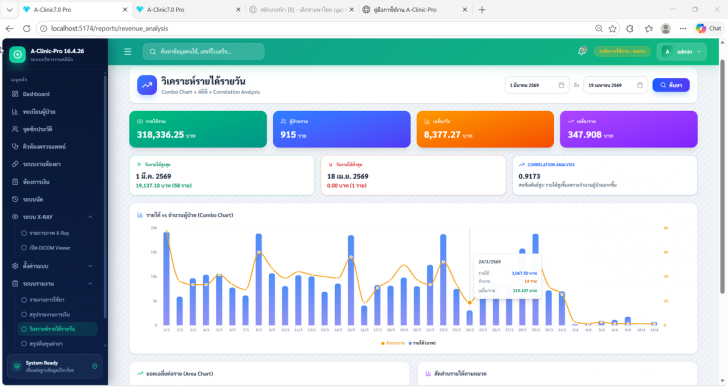Open the admin user dropdown
Image resolution: width=728 pixels, height=387 pixels.
682,52
